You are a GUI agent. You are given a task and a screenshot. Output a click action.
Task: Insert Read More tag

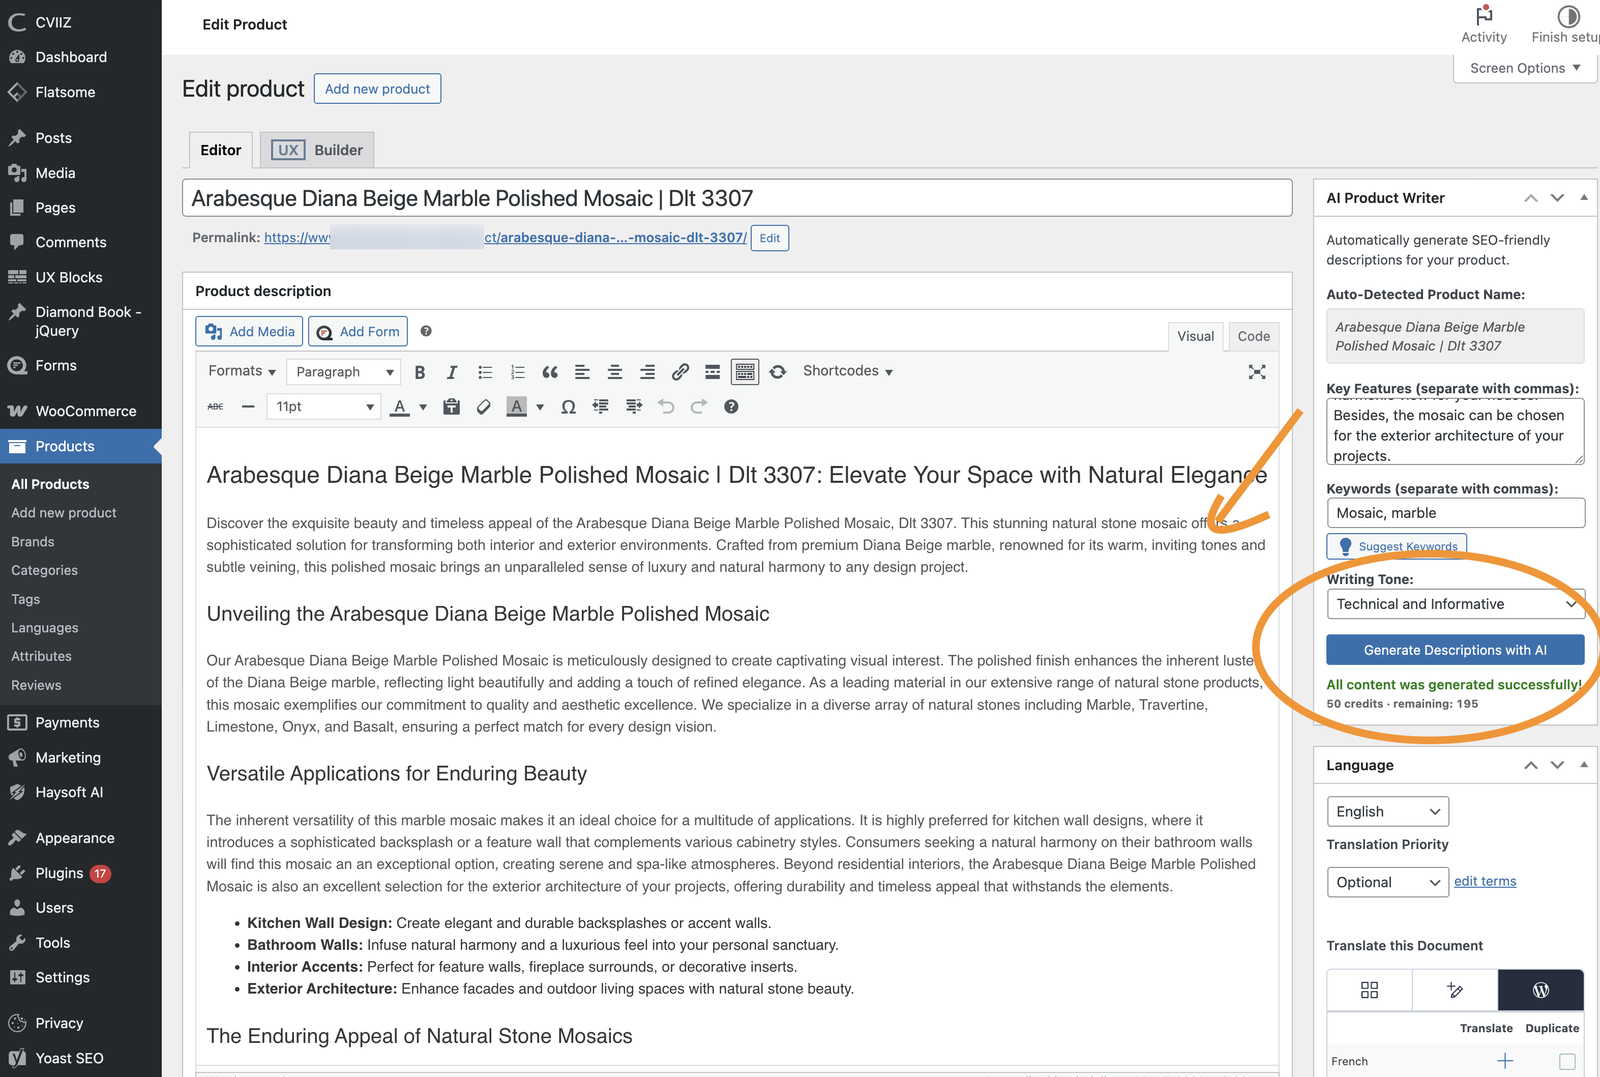(x=712, y=372)
